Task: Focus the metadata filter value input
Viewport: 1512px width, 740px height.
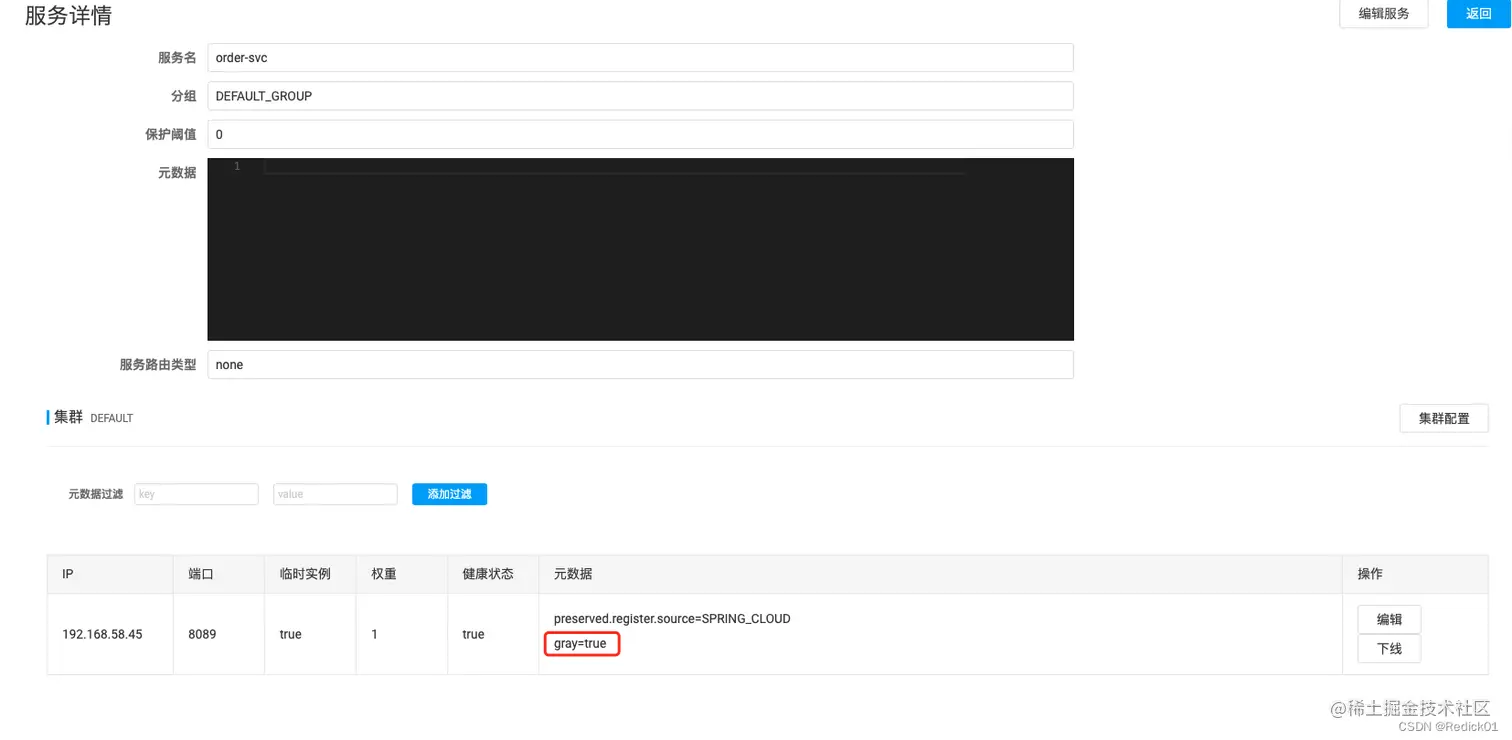Action: click(335, 494)
